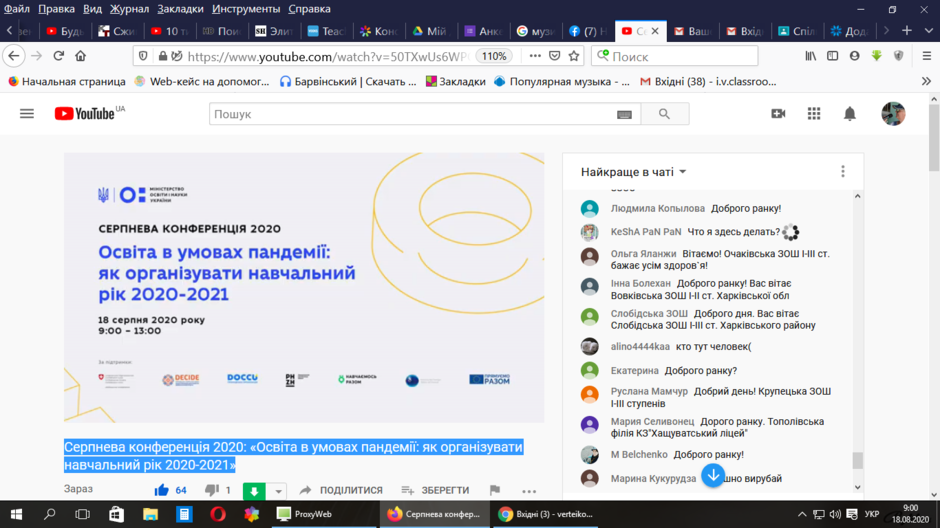This screenshot has height=528, width=940.
Task: Show more bookmarks toolbar chevron
Action: tap(926, 82)
